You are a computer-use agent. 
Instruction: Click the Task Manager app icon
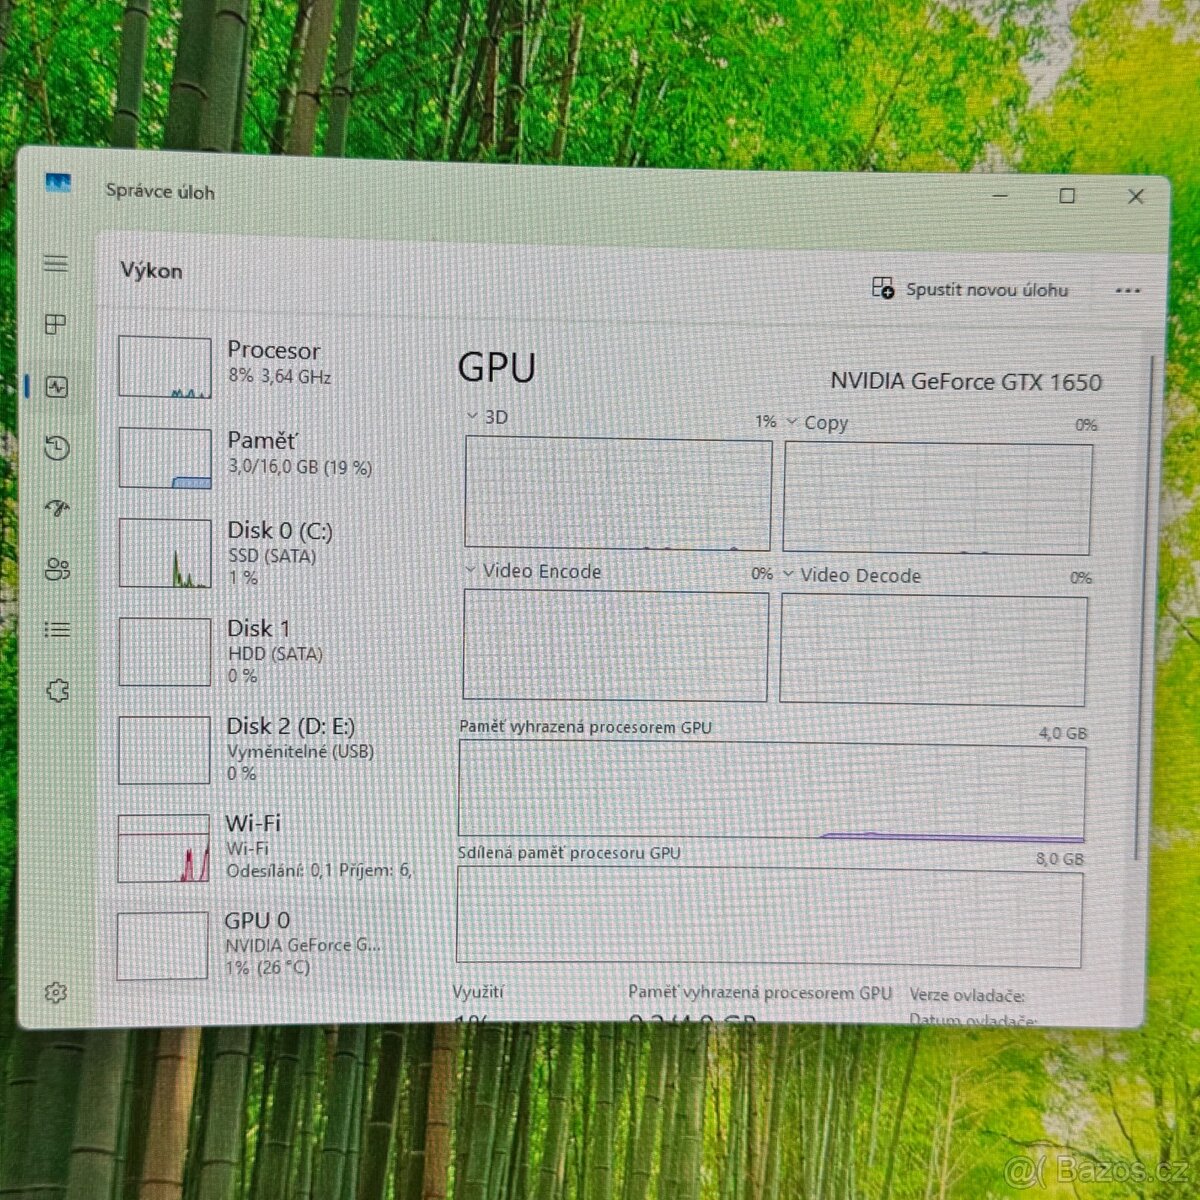point(58,183)
